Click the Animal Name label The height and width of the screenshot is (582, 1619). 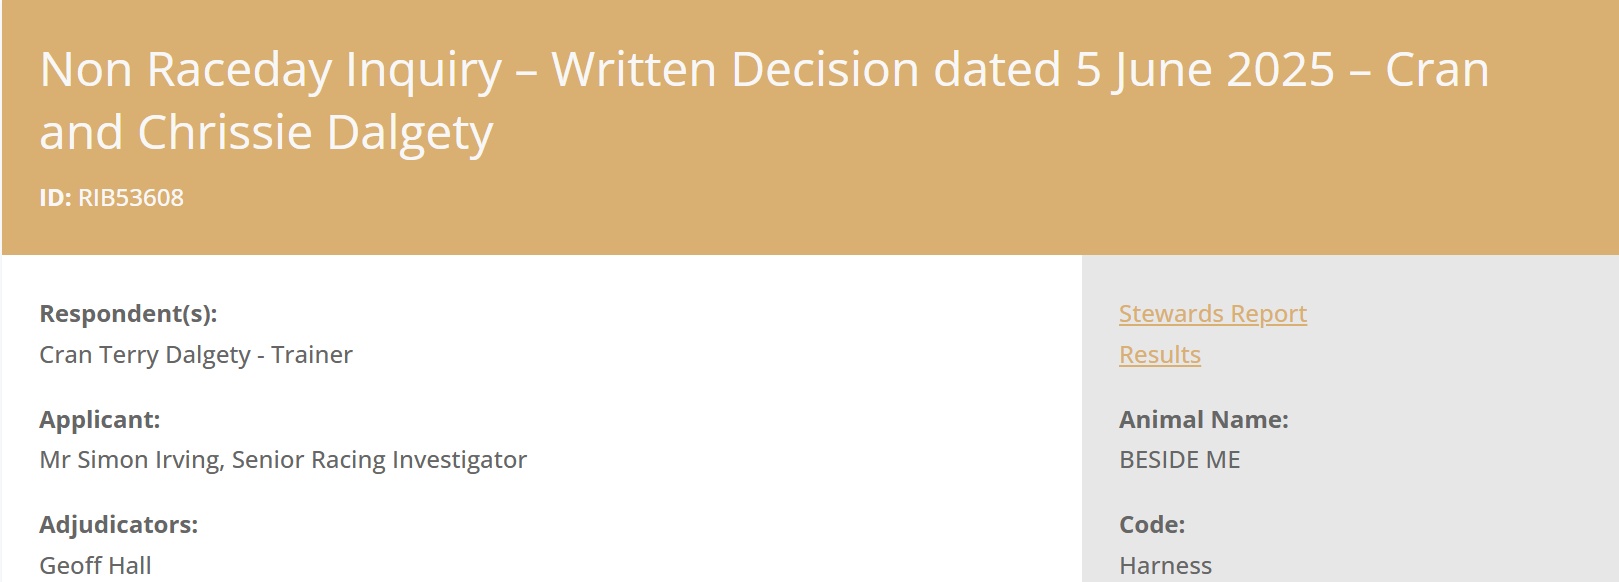[1203, 420]
